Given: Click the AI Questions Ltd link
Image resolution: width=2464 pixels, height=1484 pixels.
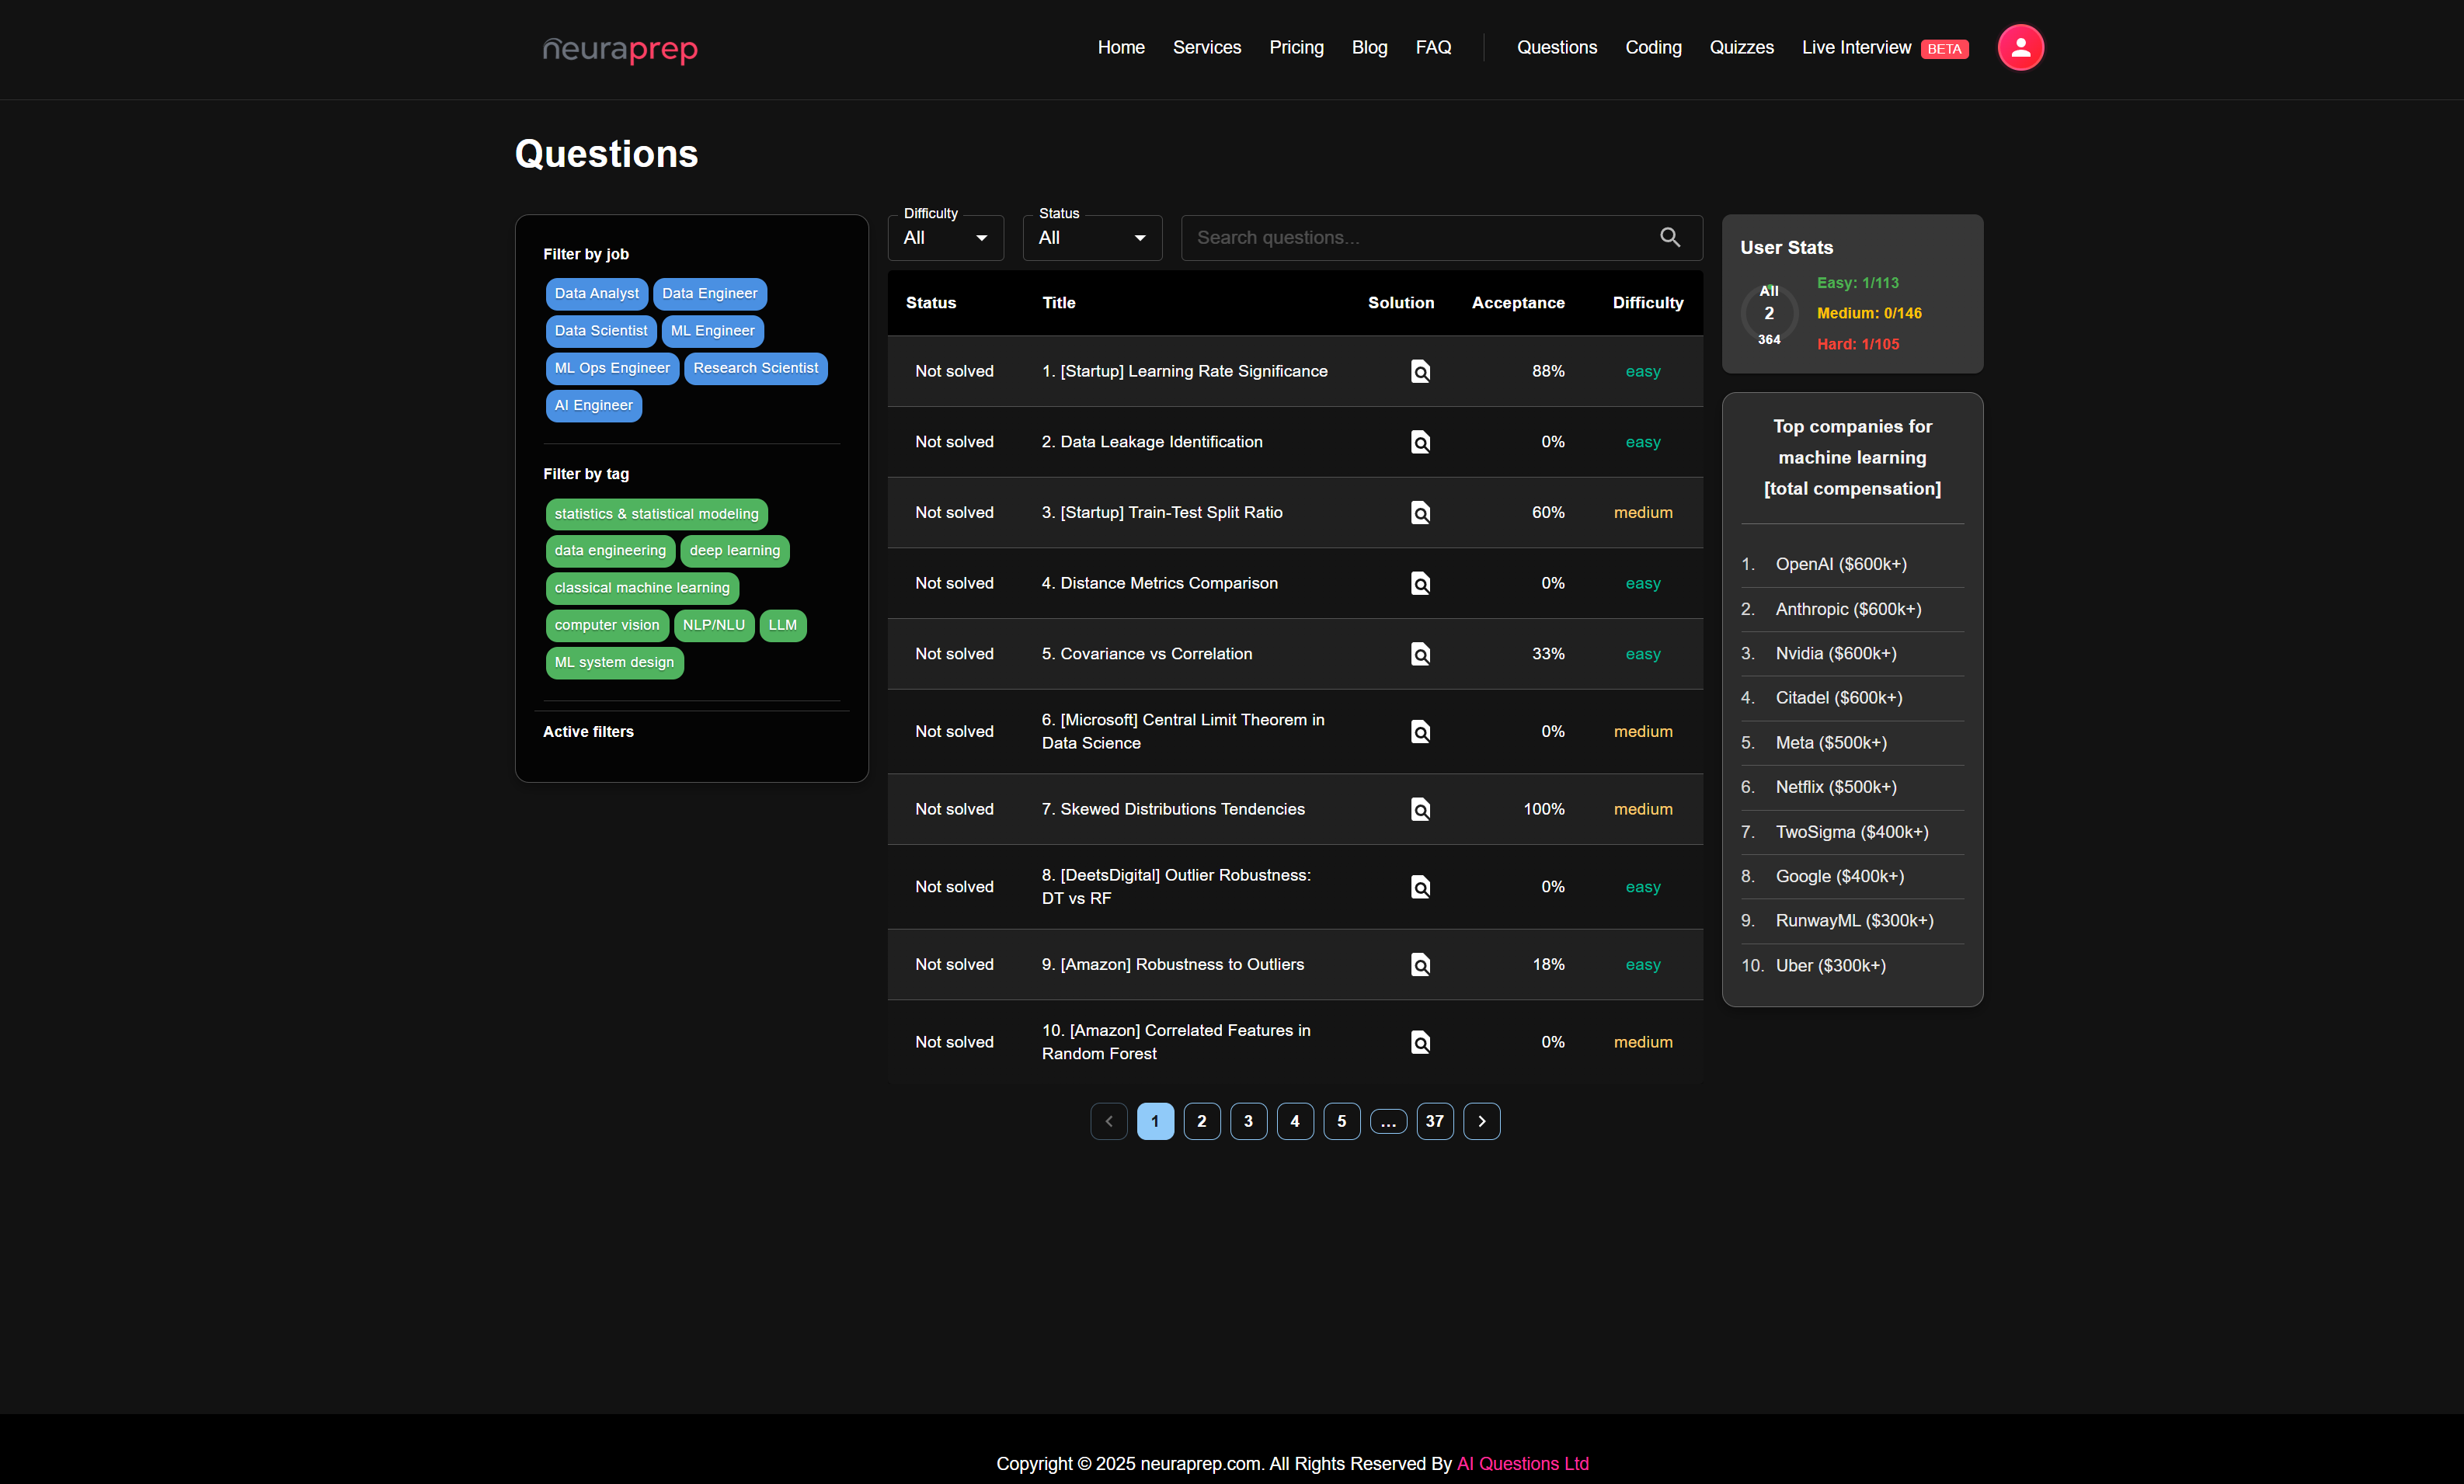Looking at the screenshot, I should click(1522, 1463).
